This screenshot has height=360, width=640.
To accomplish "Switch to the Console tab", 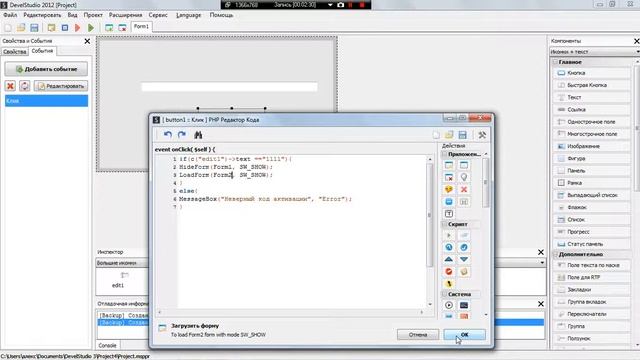I will pyautogui.click(x=107, y=345).
